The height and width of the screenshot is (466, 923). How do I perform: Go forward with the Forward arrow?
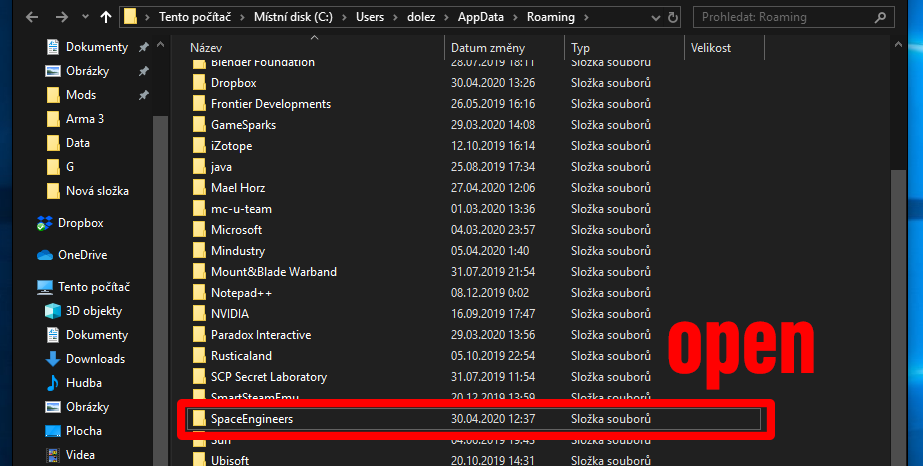[x=61, y=17]
